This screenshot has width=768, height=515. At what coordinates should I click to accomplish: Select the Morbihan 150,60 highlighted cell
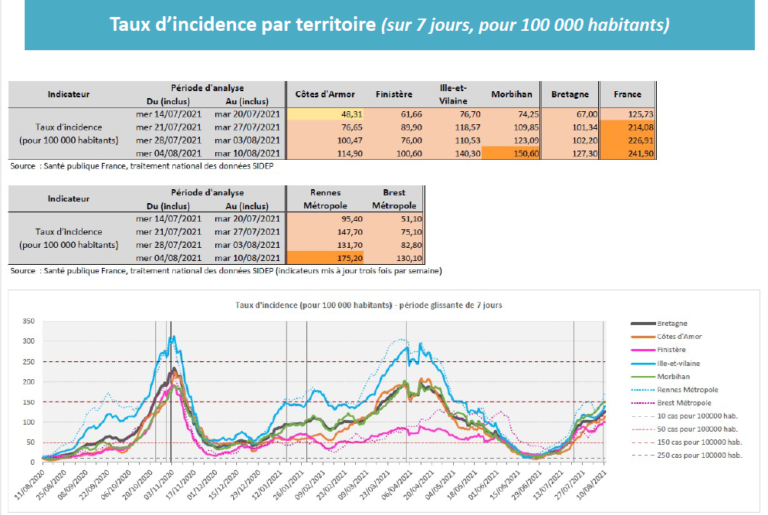(511, 153)
